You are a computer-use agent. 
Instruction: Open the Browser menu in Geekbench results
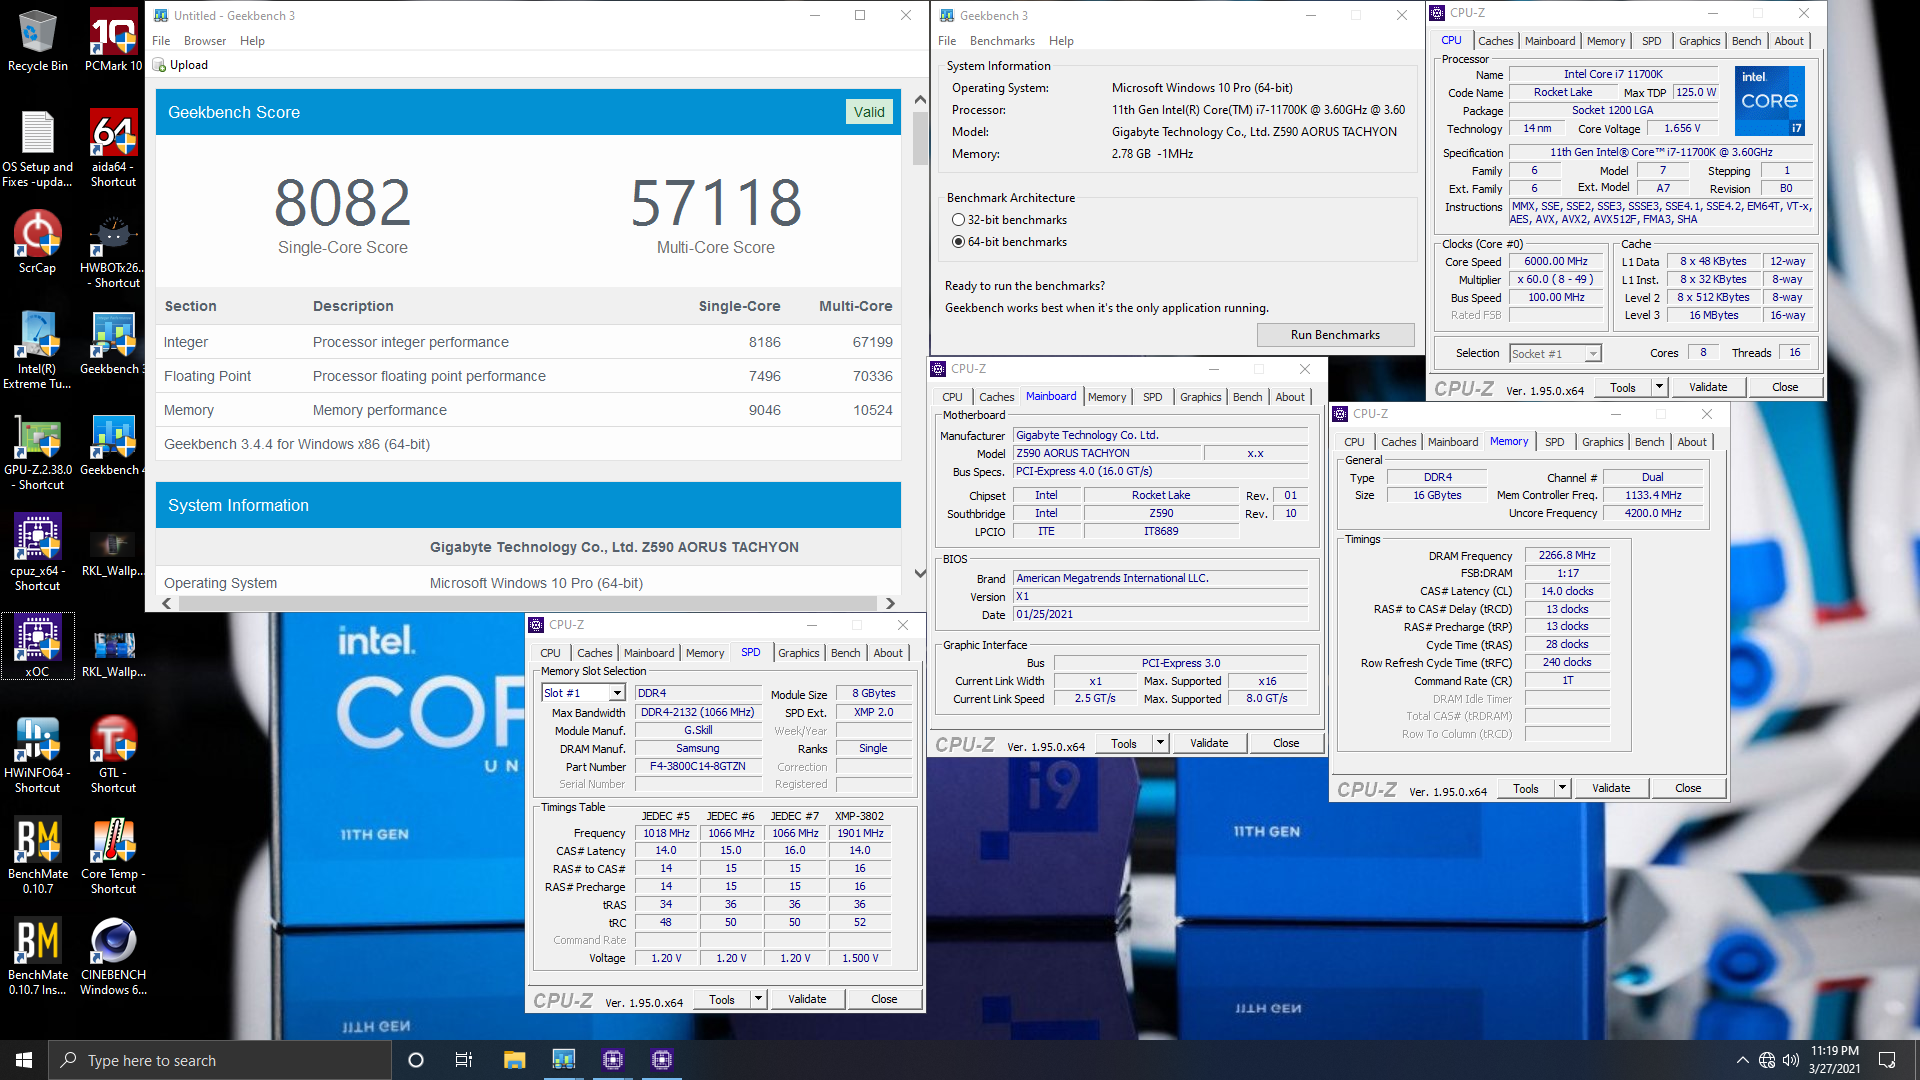click(x=205, y=41)
